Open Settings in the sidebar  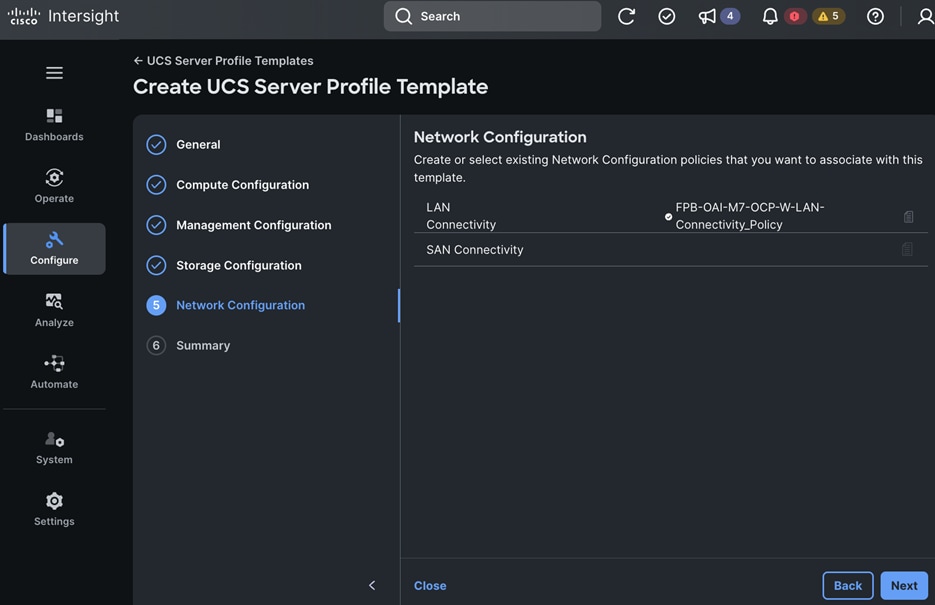tap(54, 509)
